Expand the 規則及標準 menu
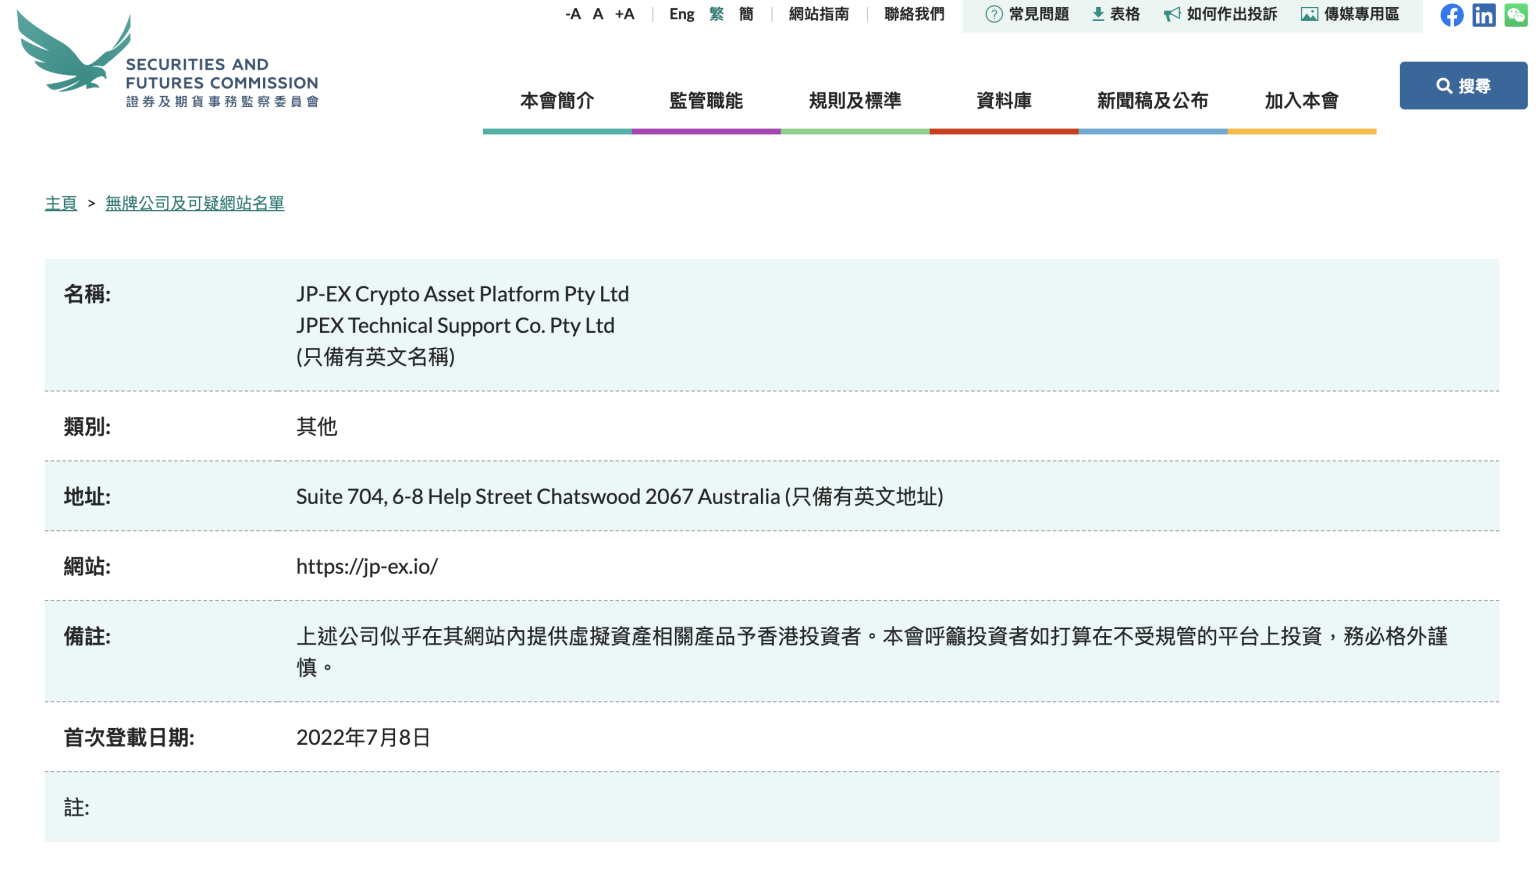 [x=855, y=101]
